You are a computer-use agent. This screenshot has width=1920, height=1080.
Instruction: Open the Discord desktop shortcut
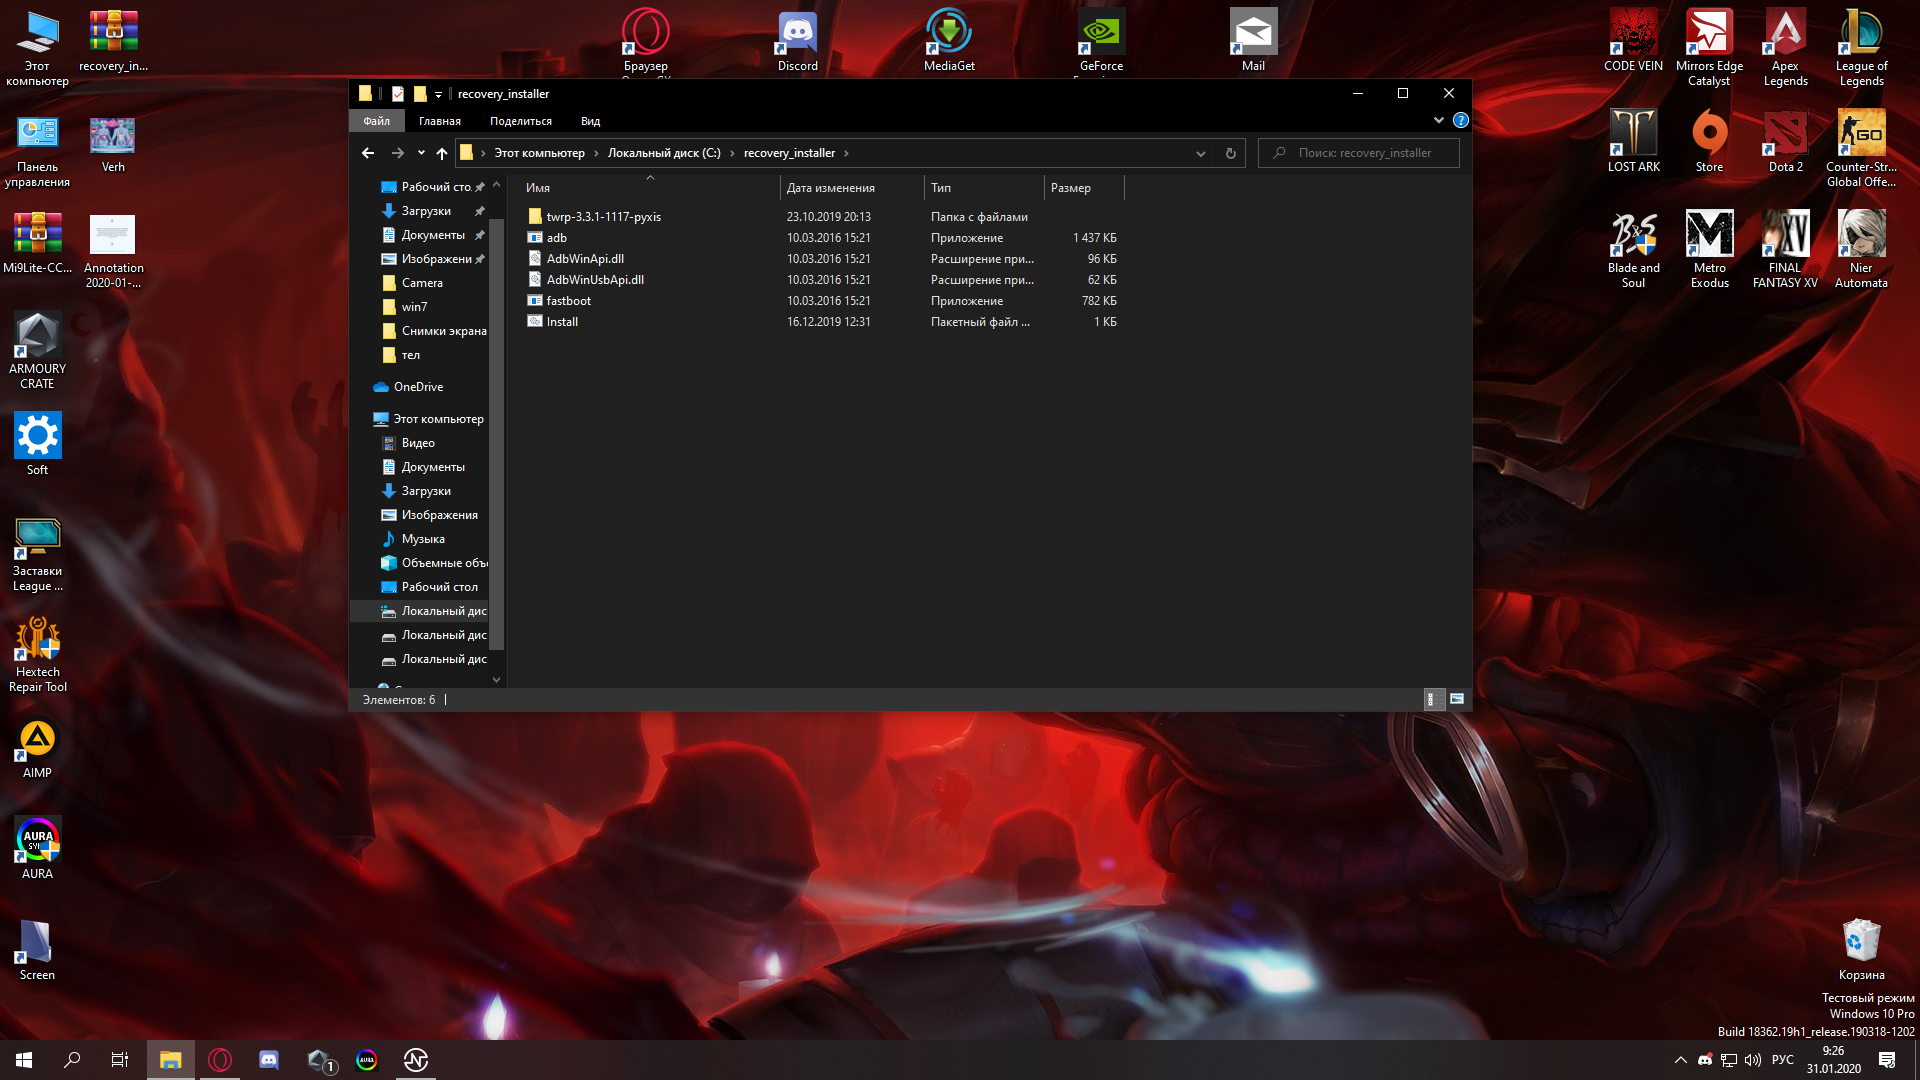[798, 40]
